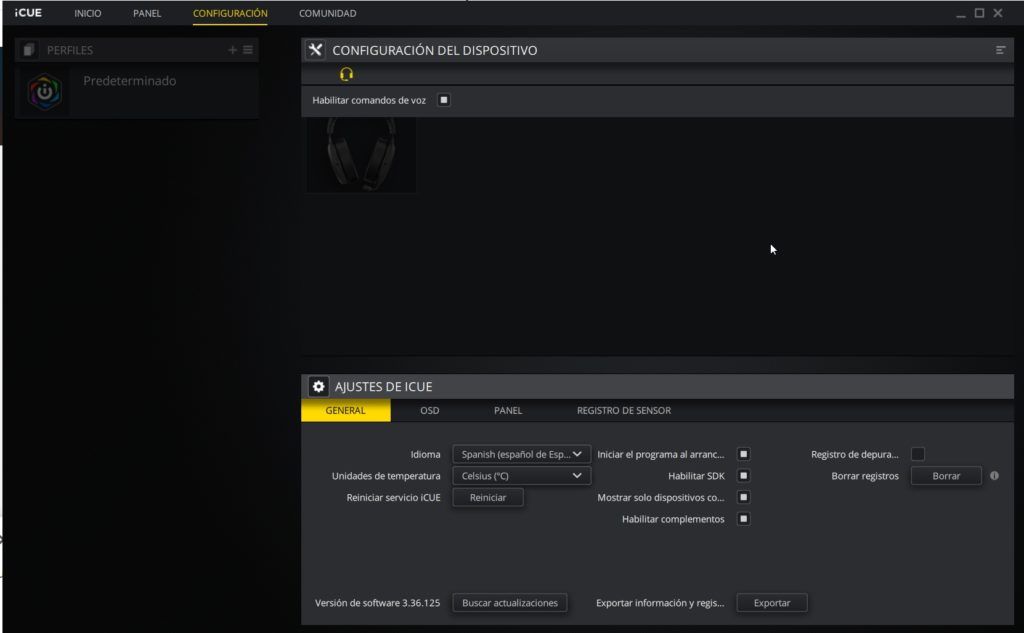The height and width of the screenshot is (633, 1024).
Task: Open the Comunidad tab
Action: pyautogui.click(x=327, y=13)
